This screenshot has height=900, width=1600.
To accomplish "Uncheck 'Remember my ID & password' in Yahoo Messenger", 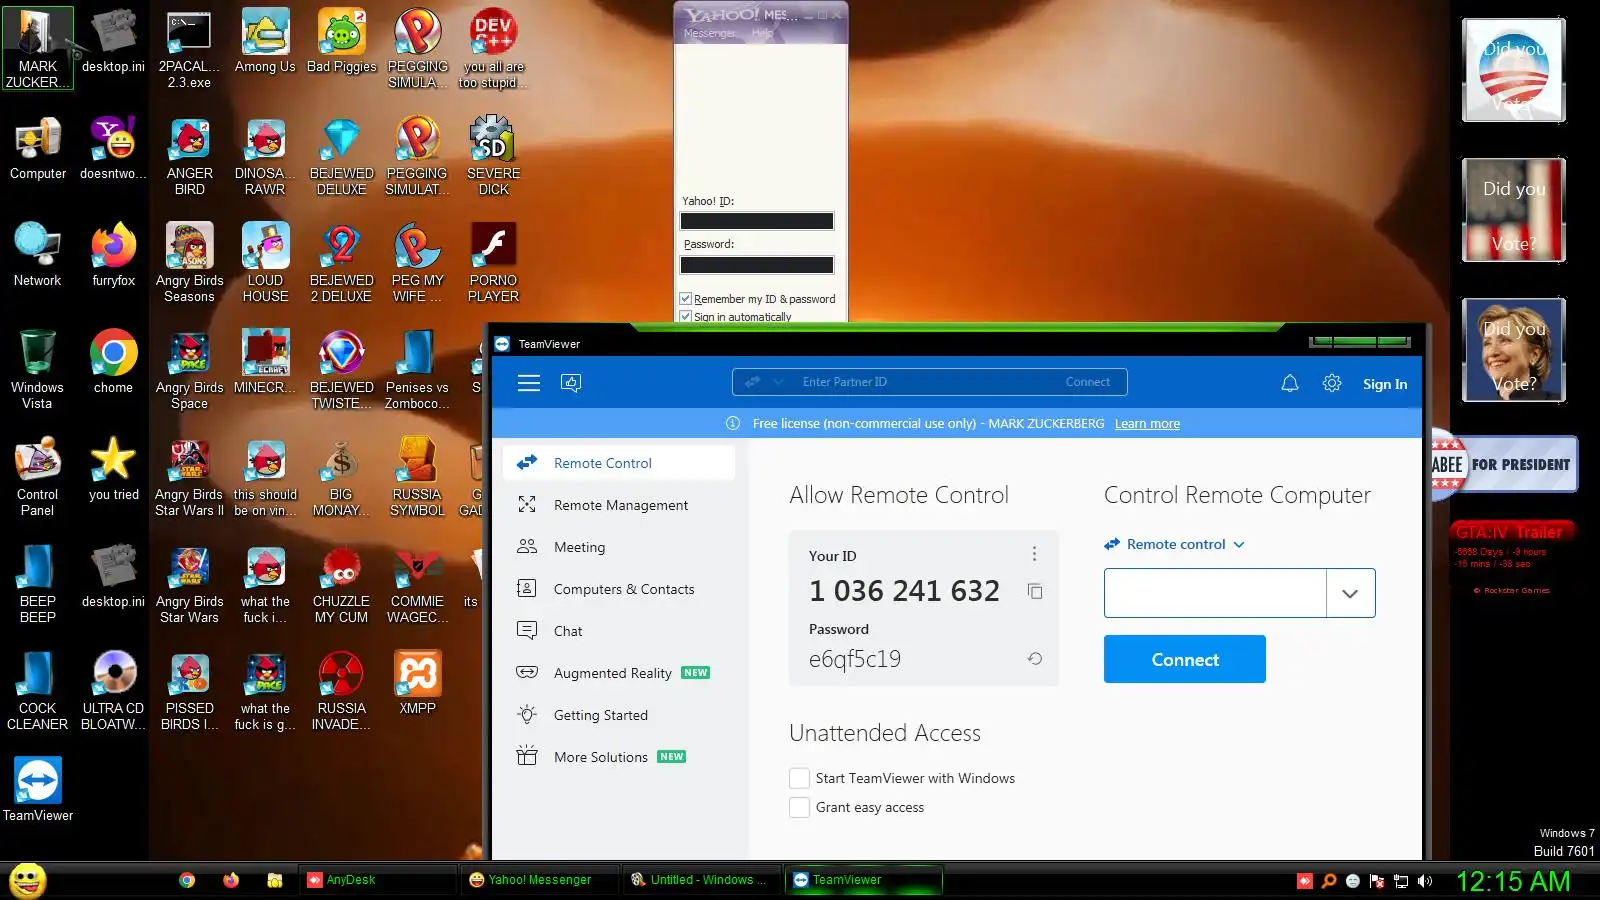I will 686,298.
